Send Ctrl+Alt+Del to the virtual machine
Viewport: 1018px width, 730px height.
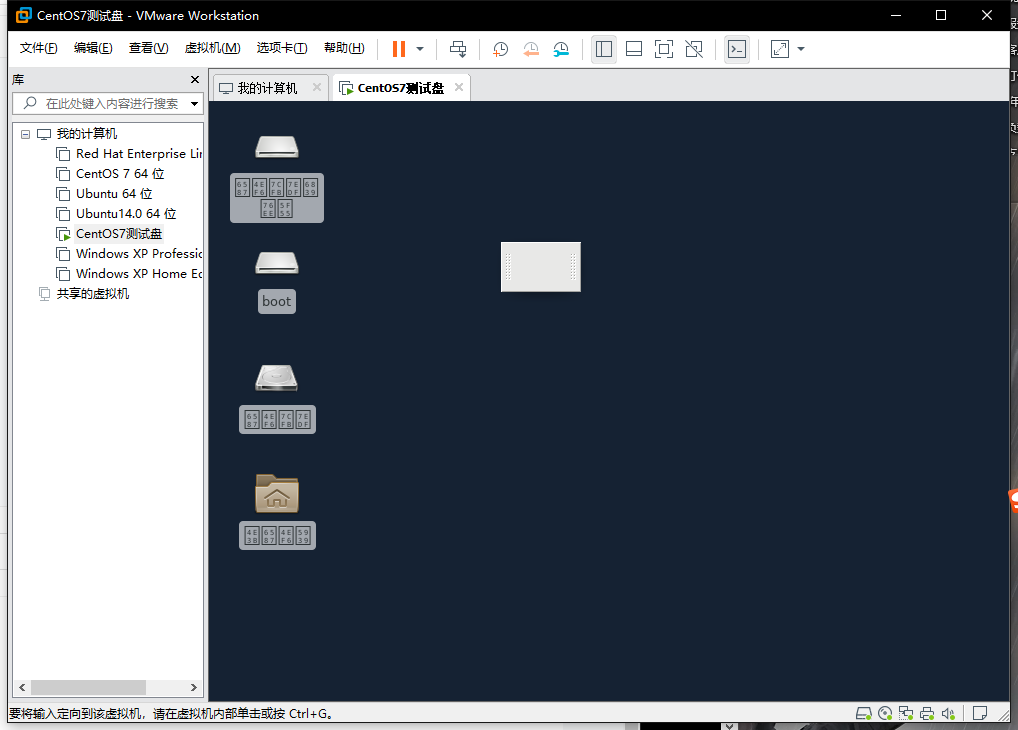458,49
